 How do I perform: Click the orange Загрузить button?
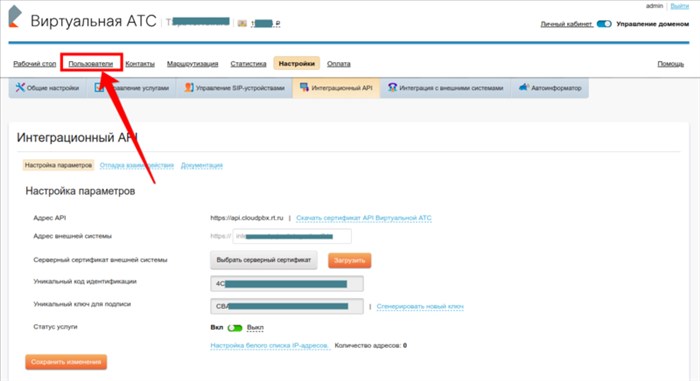pos(350,260)
